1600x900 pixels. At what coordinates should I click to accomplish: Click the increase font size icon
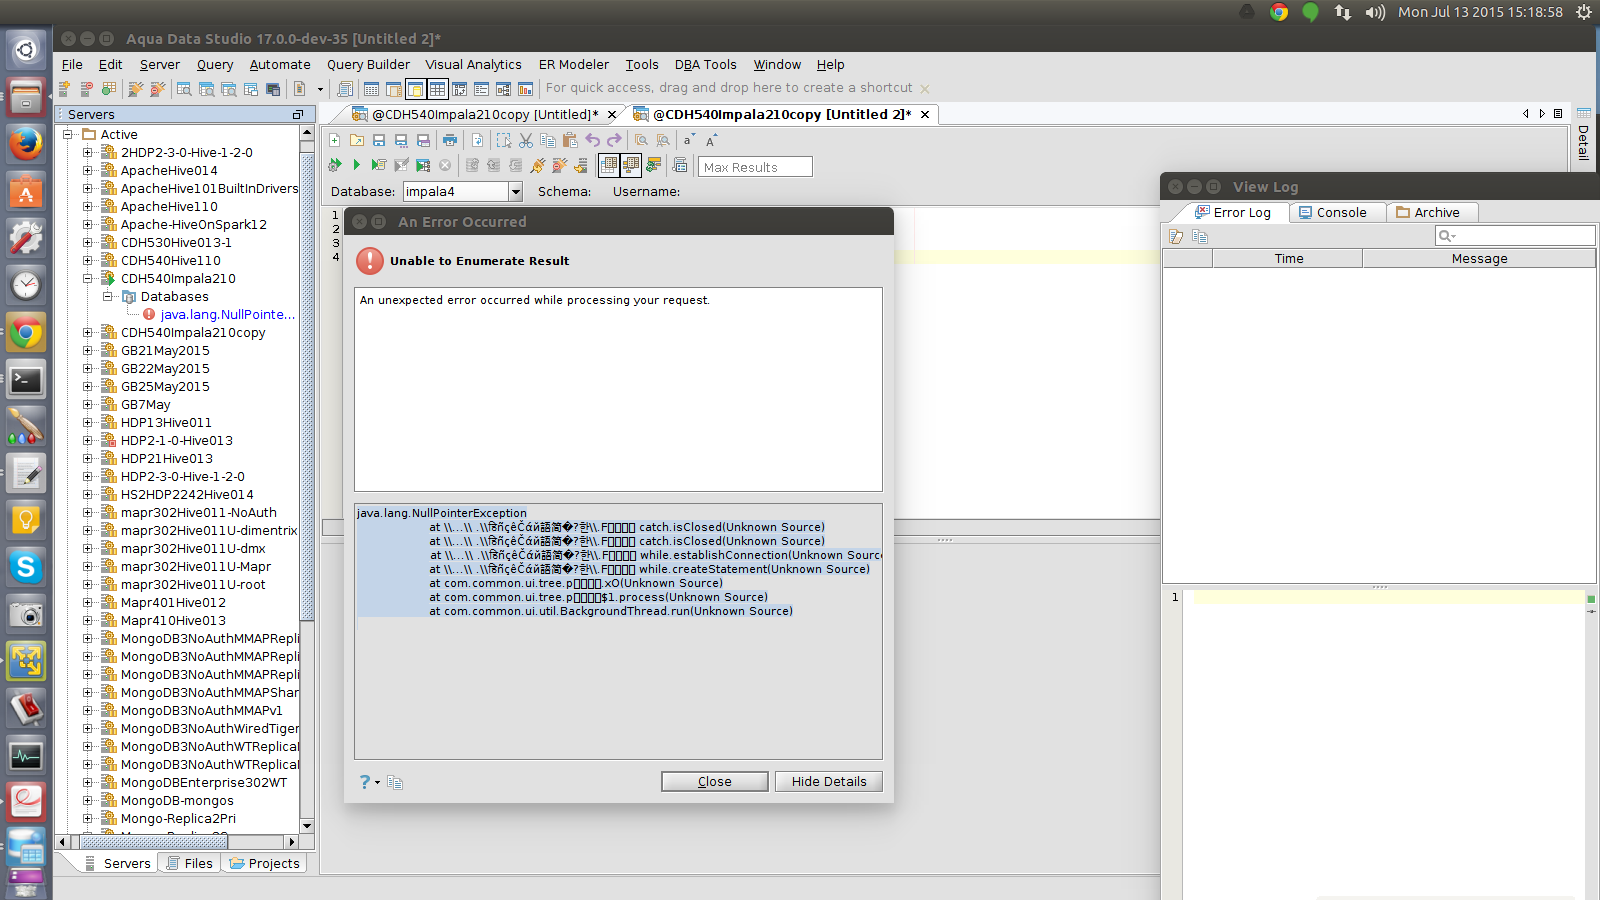[711, 141]
